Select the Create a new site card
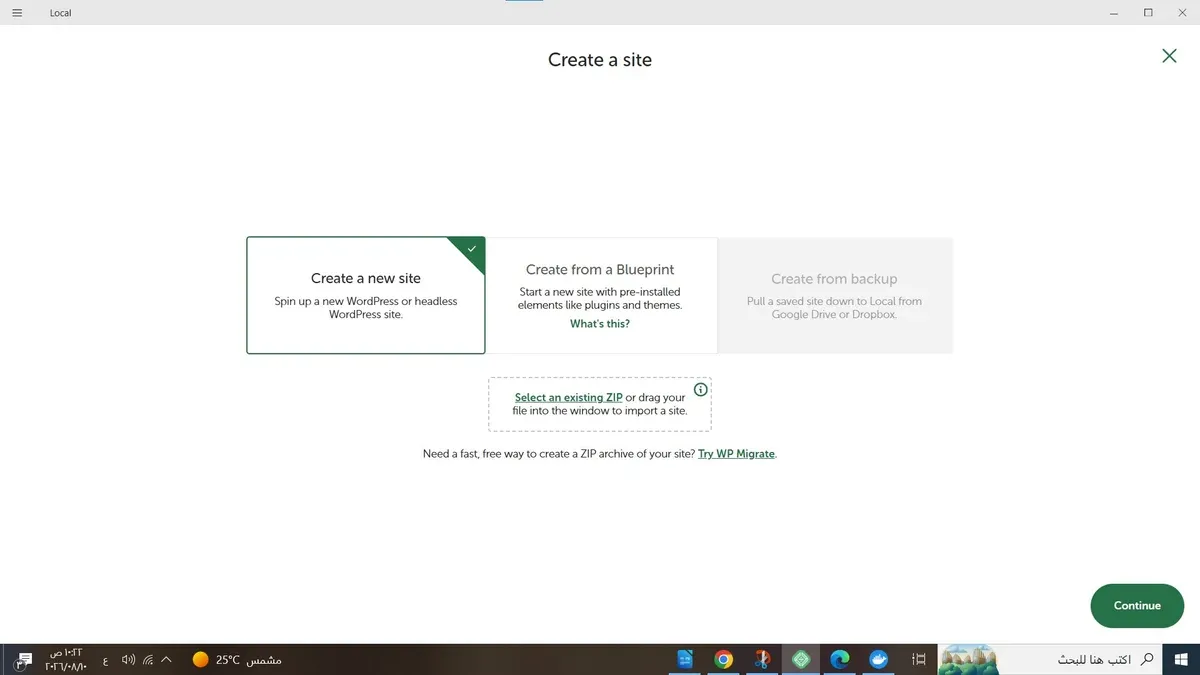Image resolution: width=1200 pixels, height=675 pixels. tap(366, 295)
